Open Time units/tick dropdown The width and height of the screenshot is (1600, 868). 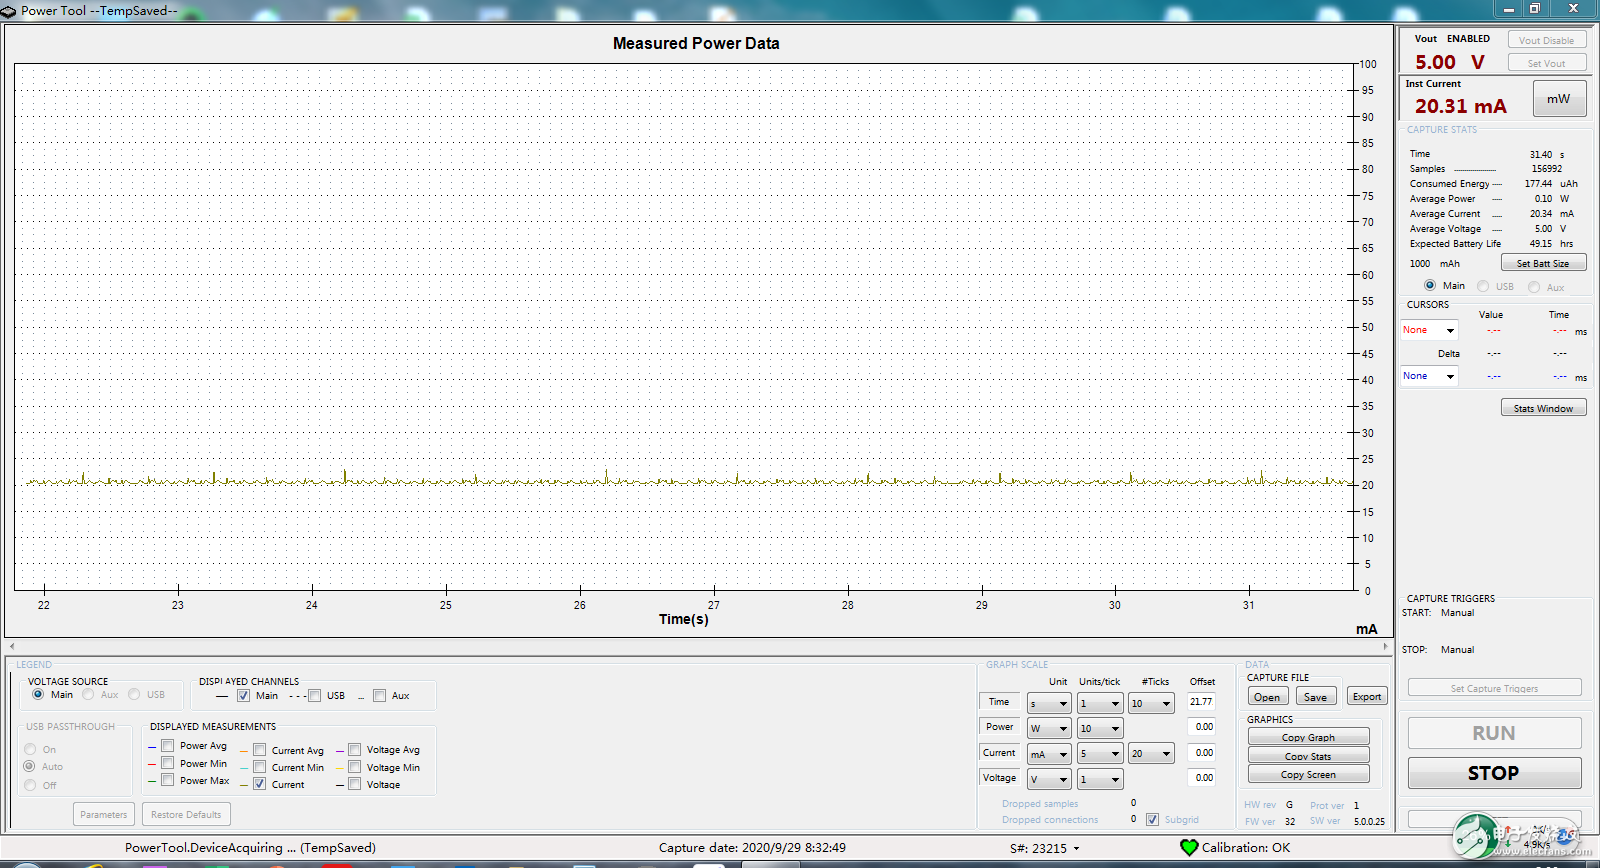pos(1100,704)
